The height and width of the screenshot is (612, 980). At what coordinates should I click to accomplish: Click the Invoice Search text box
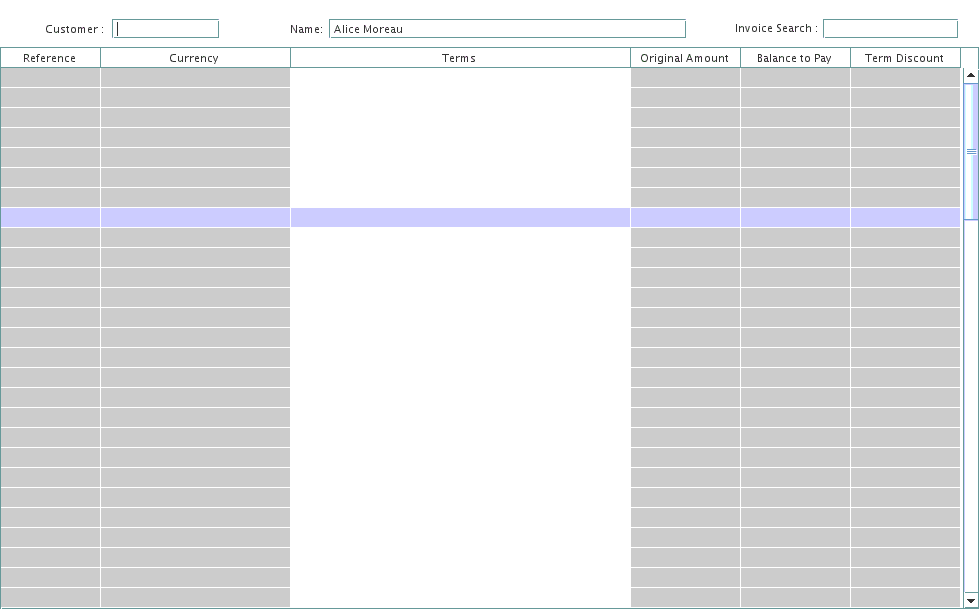pos(890,29)
